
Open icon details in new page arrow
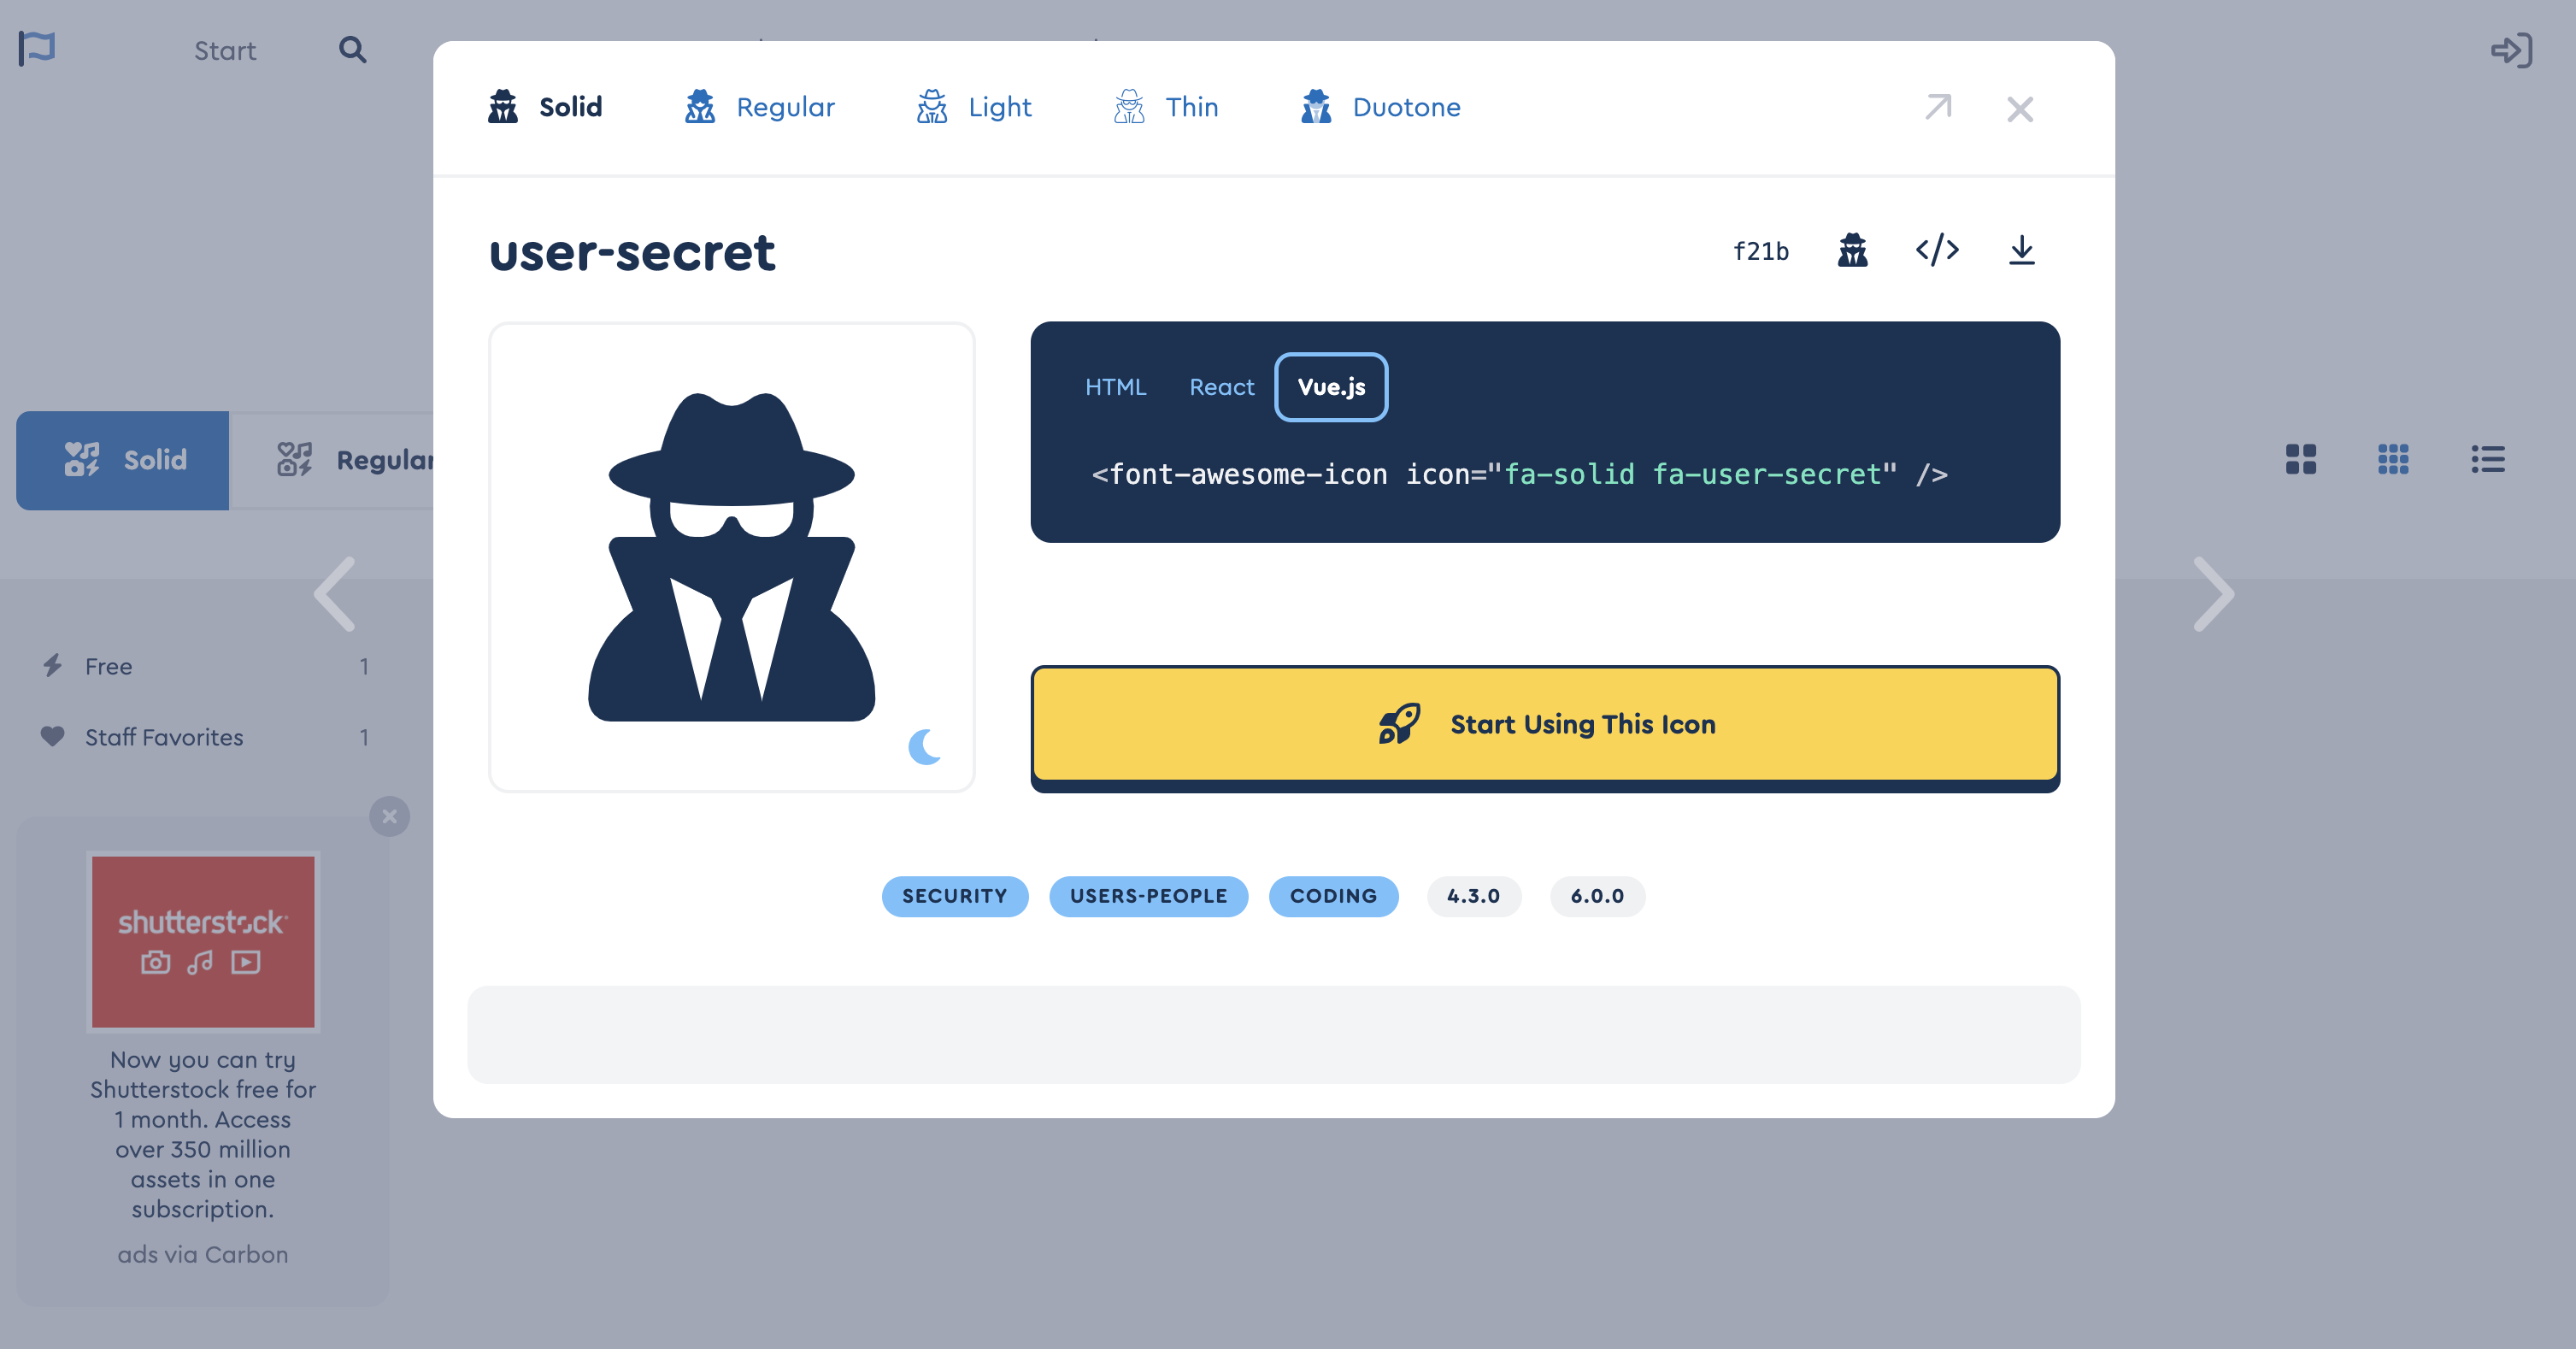1938,107
